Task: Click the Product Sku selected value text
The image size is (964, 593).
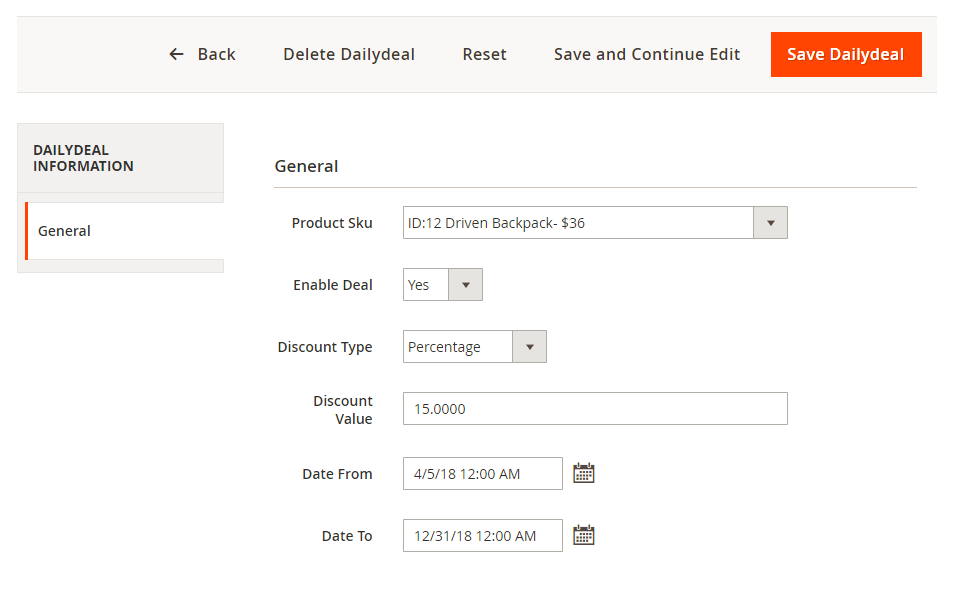Action: click(496, 223)
